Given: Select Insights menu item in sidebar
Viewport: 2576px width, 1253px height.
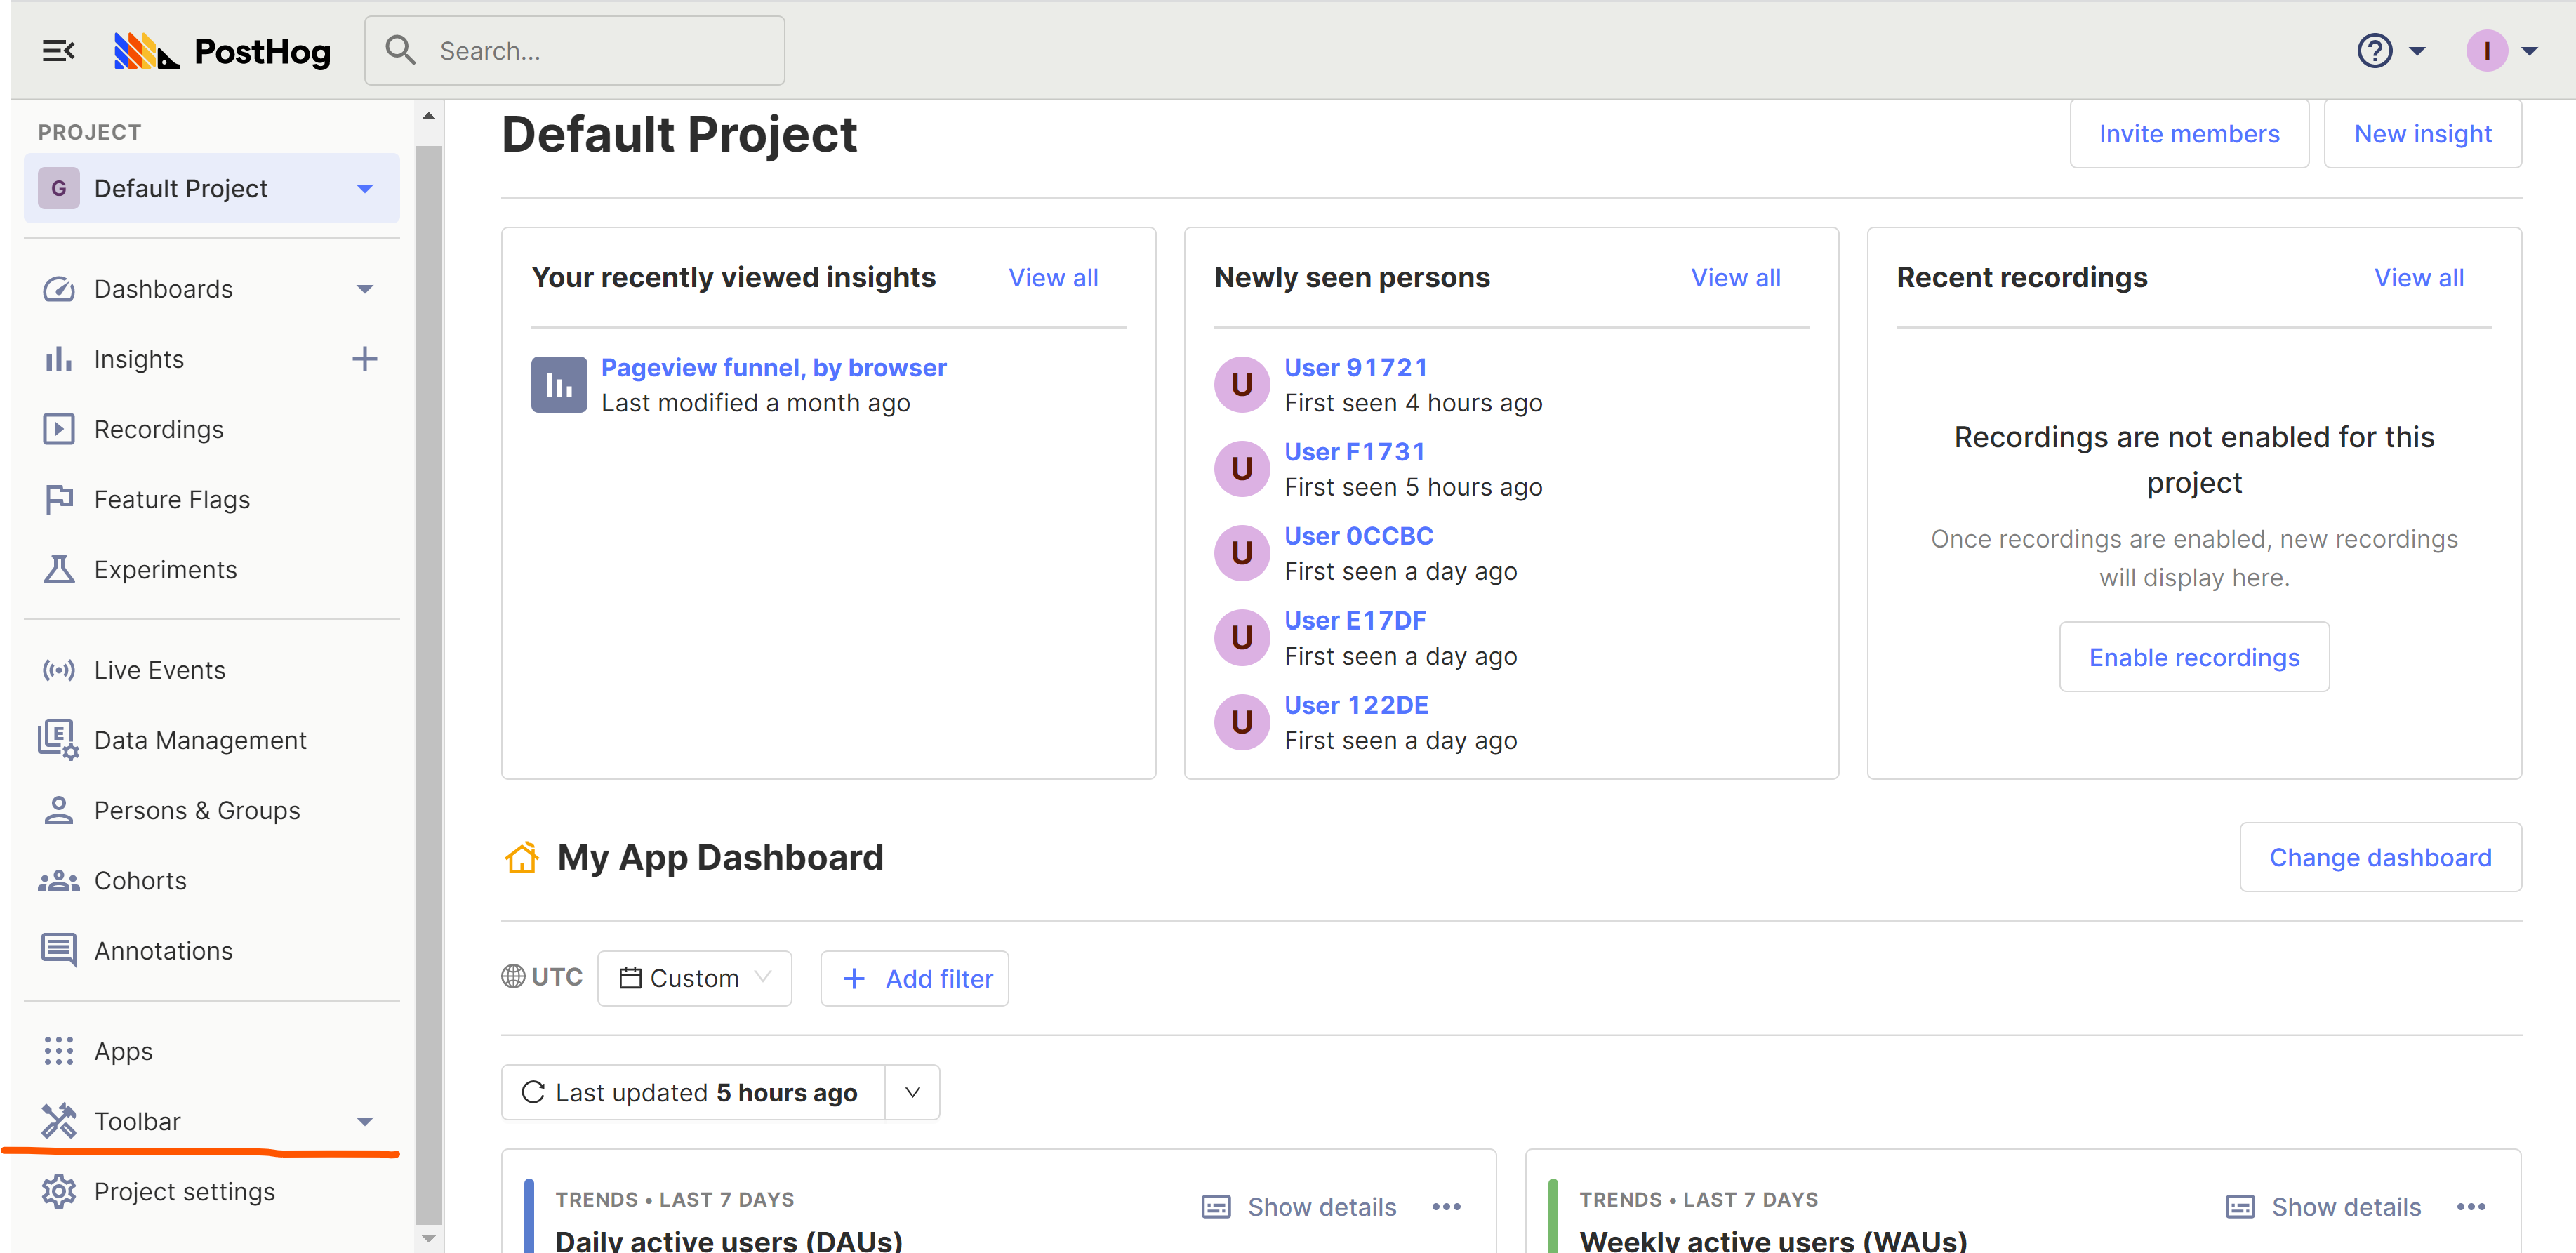Looking at the screenshot, I should click(138, 358).
